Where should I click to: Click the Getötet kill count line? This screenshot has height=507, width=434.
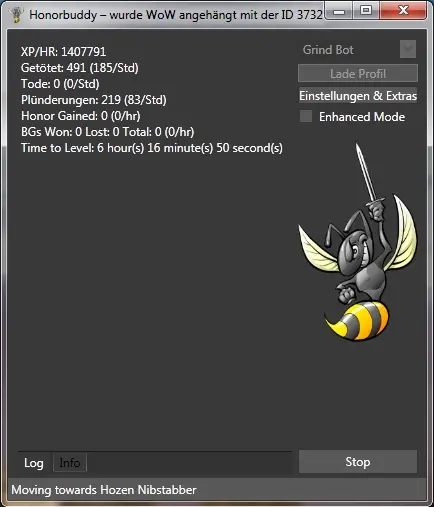point(79,68)
